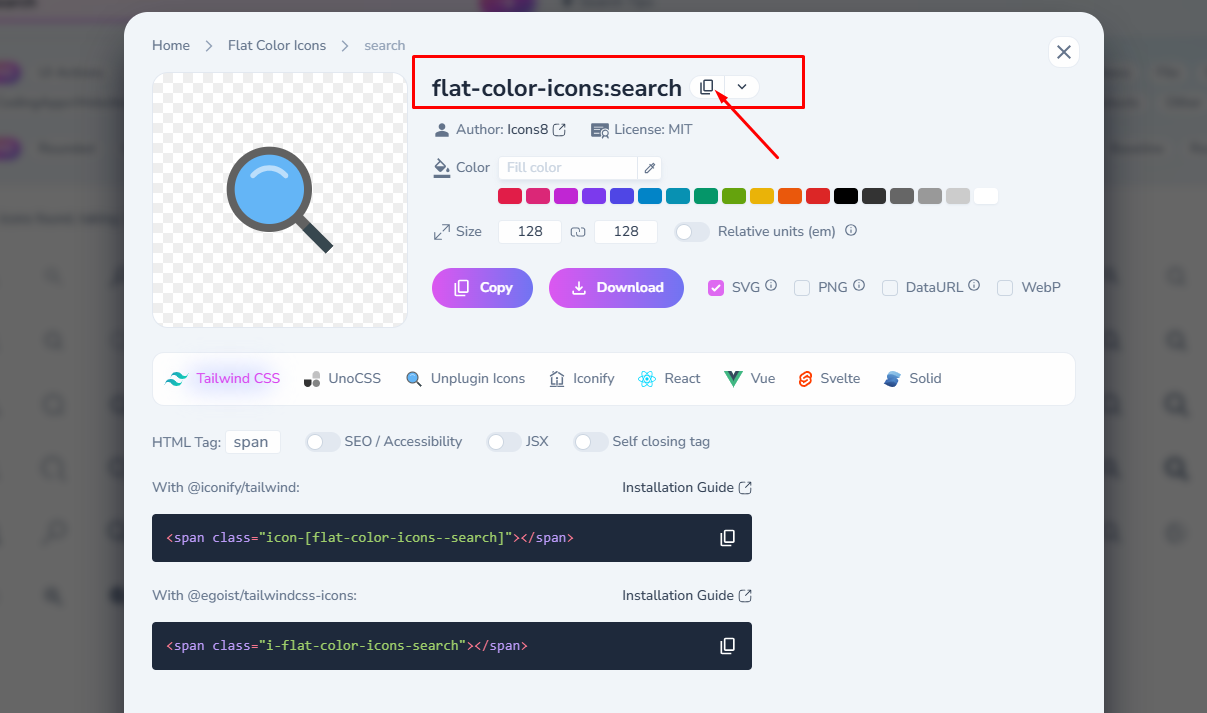Uncheck the SVG checkbox
This screenshot has width=1207, height=713.
(x=716, y=287)
